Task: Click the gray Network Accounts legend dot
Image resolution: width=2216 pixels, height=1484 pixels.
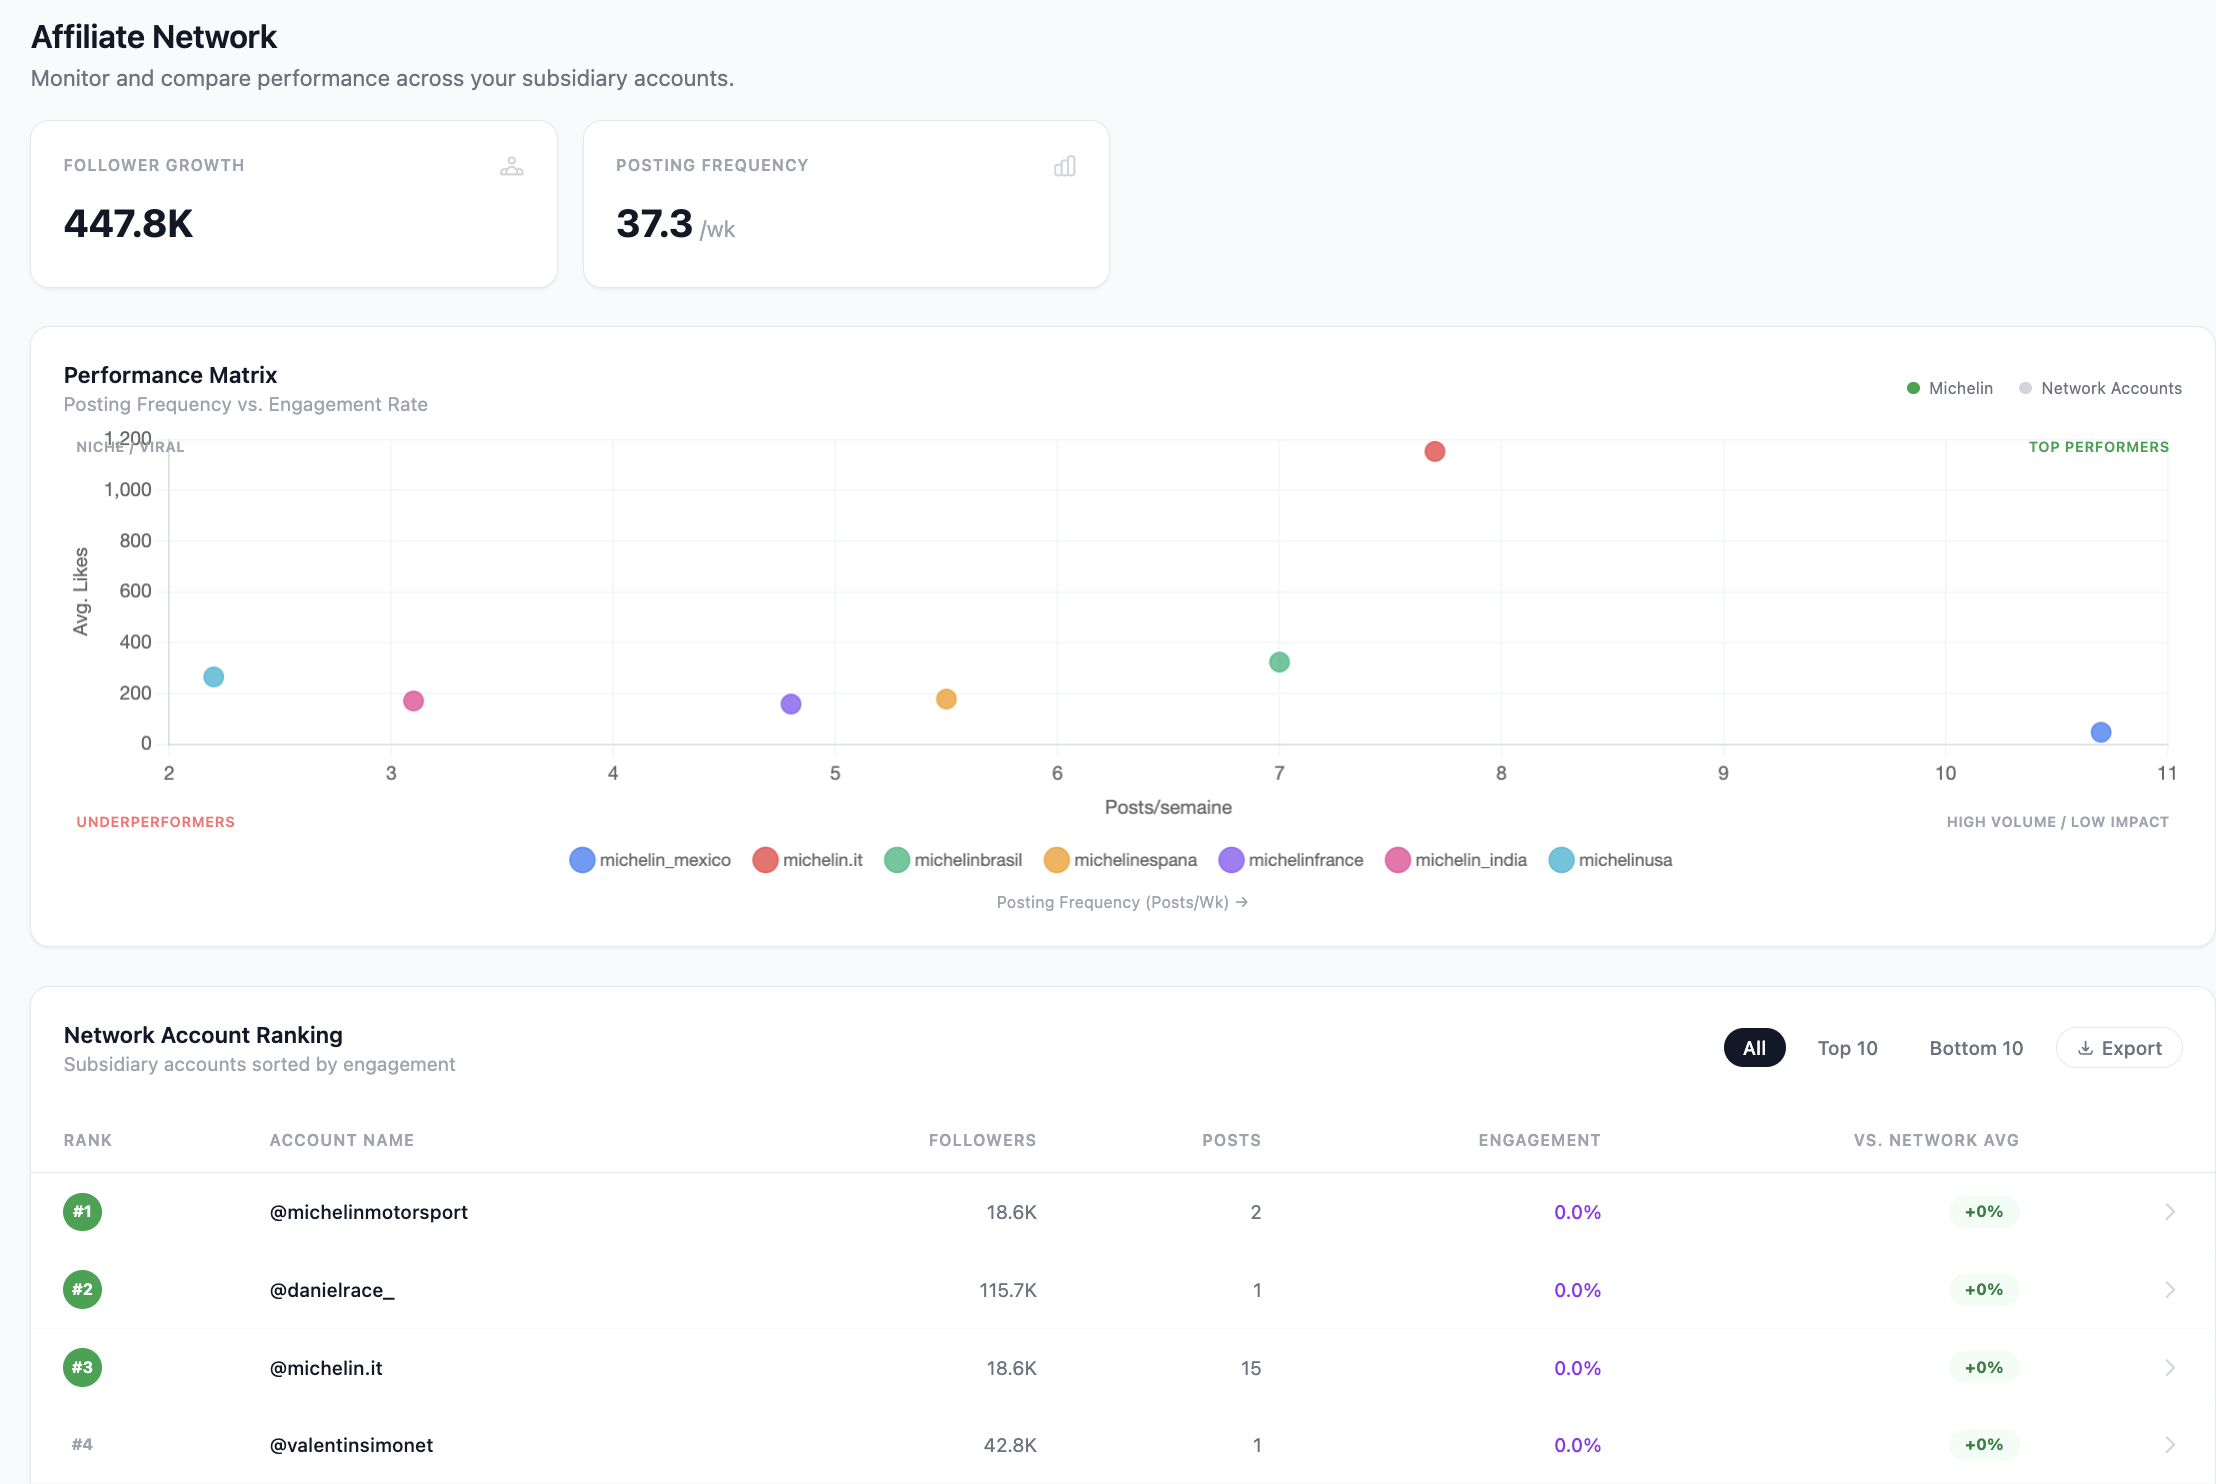Action: tap(2025, 388)
